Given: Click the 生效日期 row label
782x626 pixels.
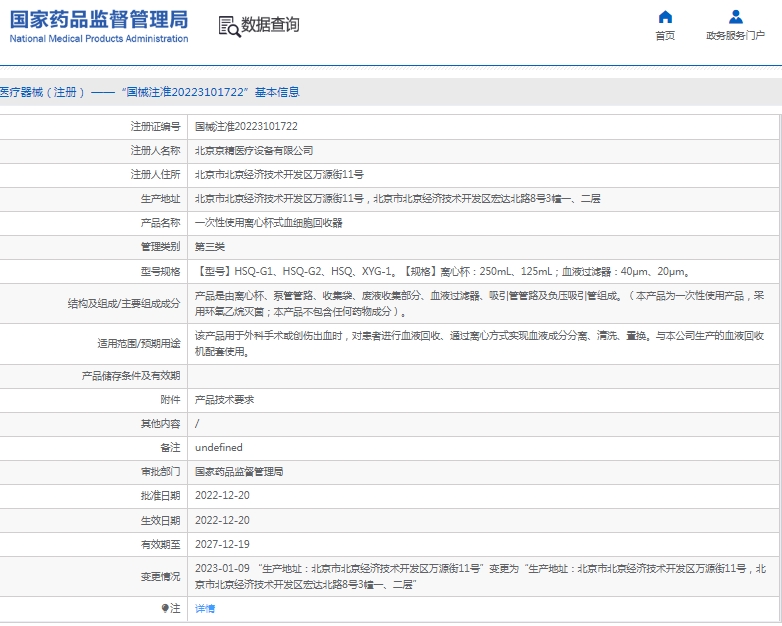Looking at the screenshot, I should [x=160, y=521].
